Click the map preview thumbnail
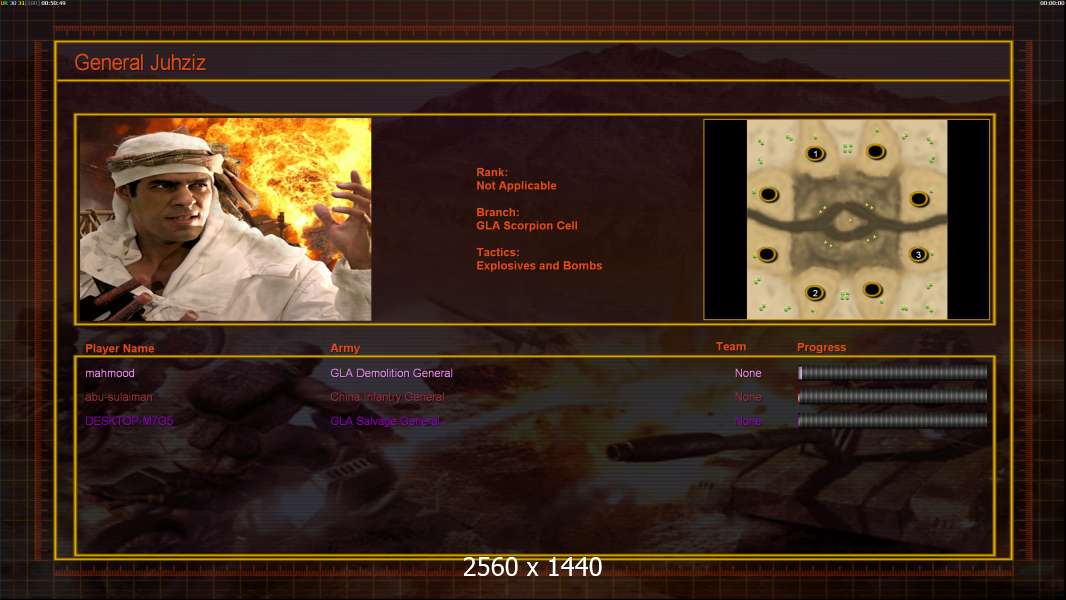This screenshot has width=1066, height=600. point(846,219)
